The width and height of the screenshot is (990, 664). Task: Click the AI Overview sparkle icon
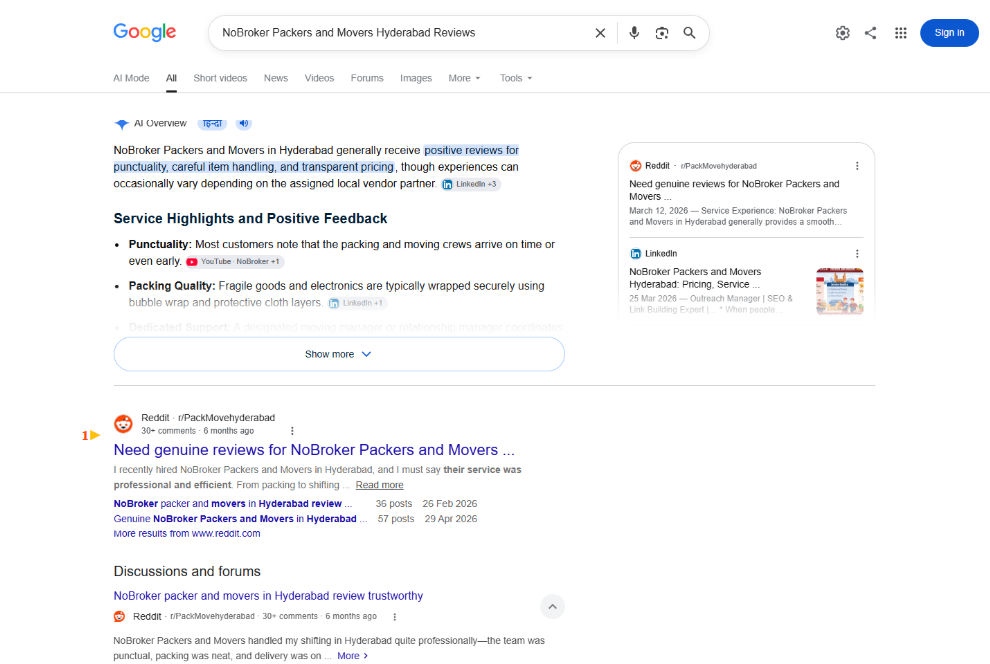(x=121, y=124)
